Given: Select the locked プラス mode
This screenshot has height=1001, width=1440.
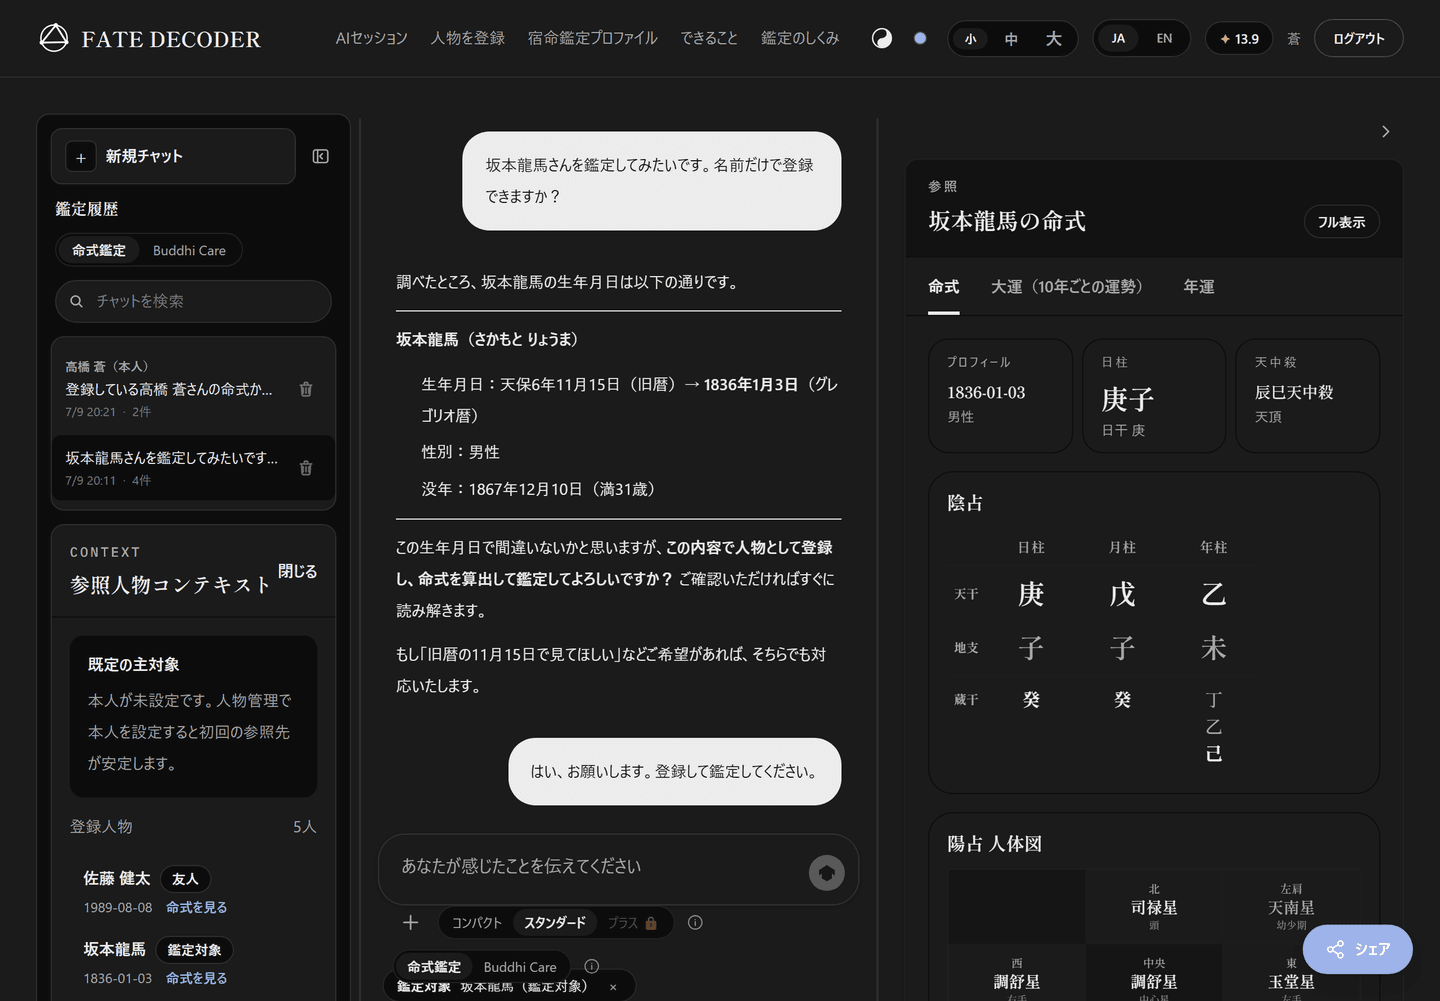Looking at the screenshot, I should point(633,922).
